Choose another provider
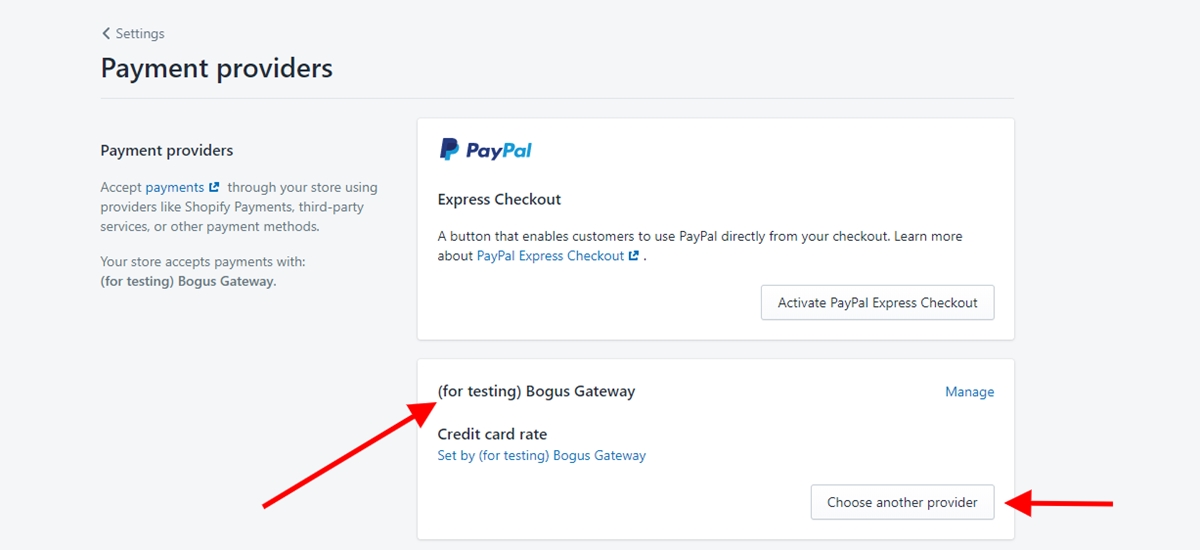 [x=902, y=502]
